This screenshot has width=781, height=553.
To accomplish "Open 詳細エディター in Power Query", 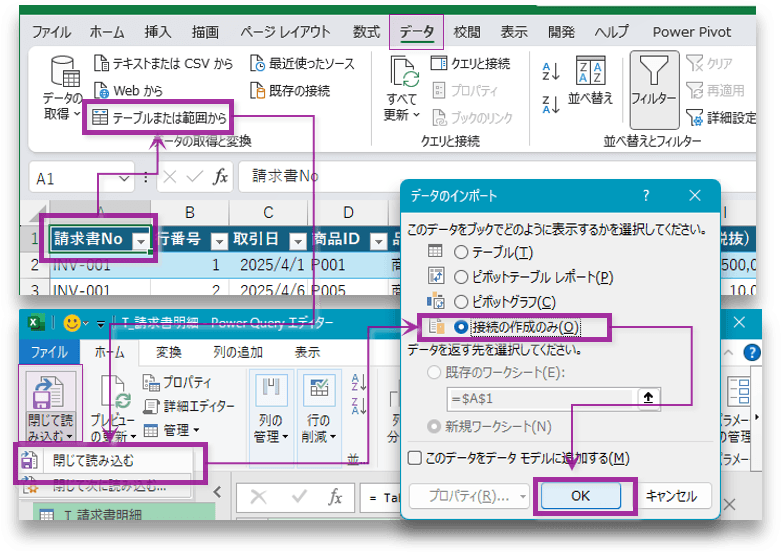I will pos(189,406).
